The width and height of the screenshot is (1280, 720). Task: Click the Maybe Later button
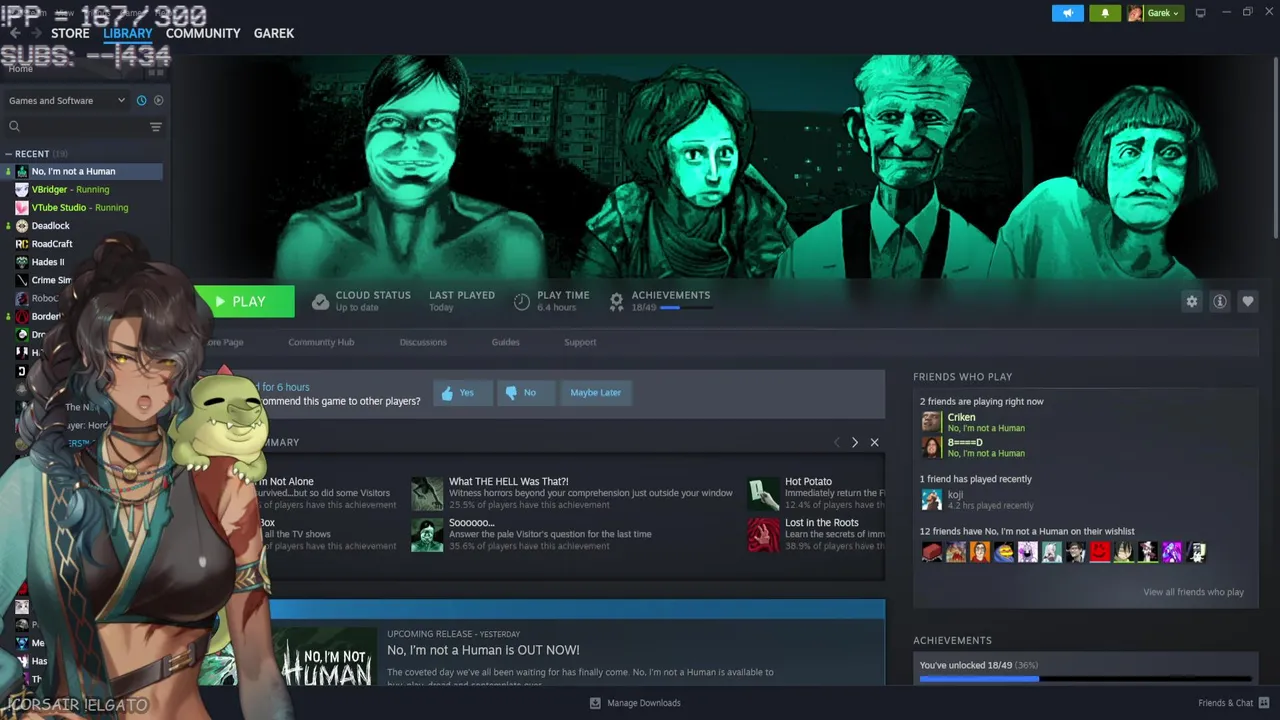tap(596, 392)
